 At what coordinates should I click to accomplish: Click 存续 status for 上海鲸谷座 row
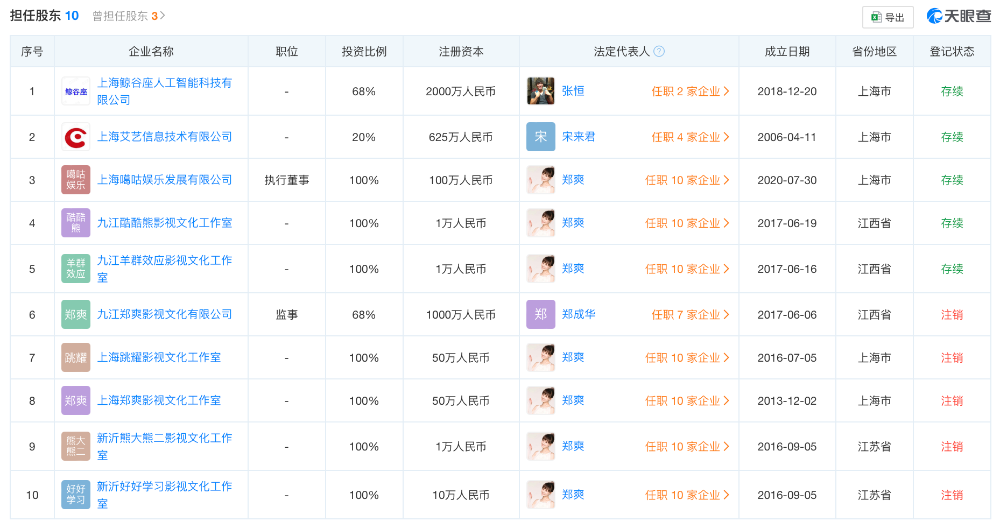pos(952,91)
